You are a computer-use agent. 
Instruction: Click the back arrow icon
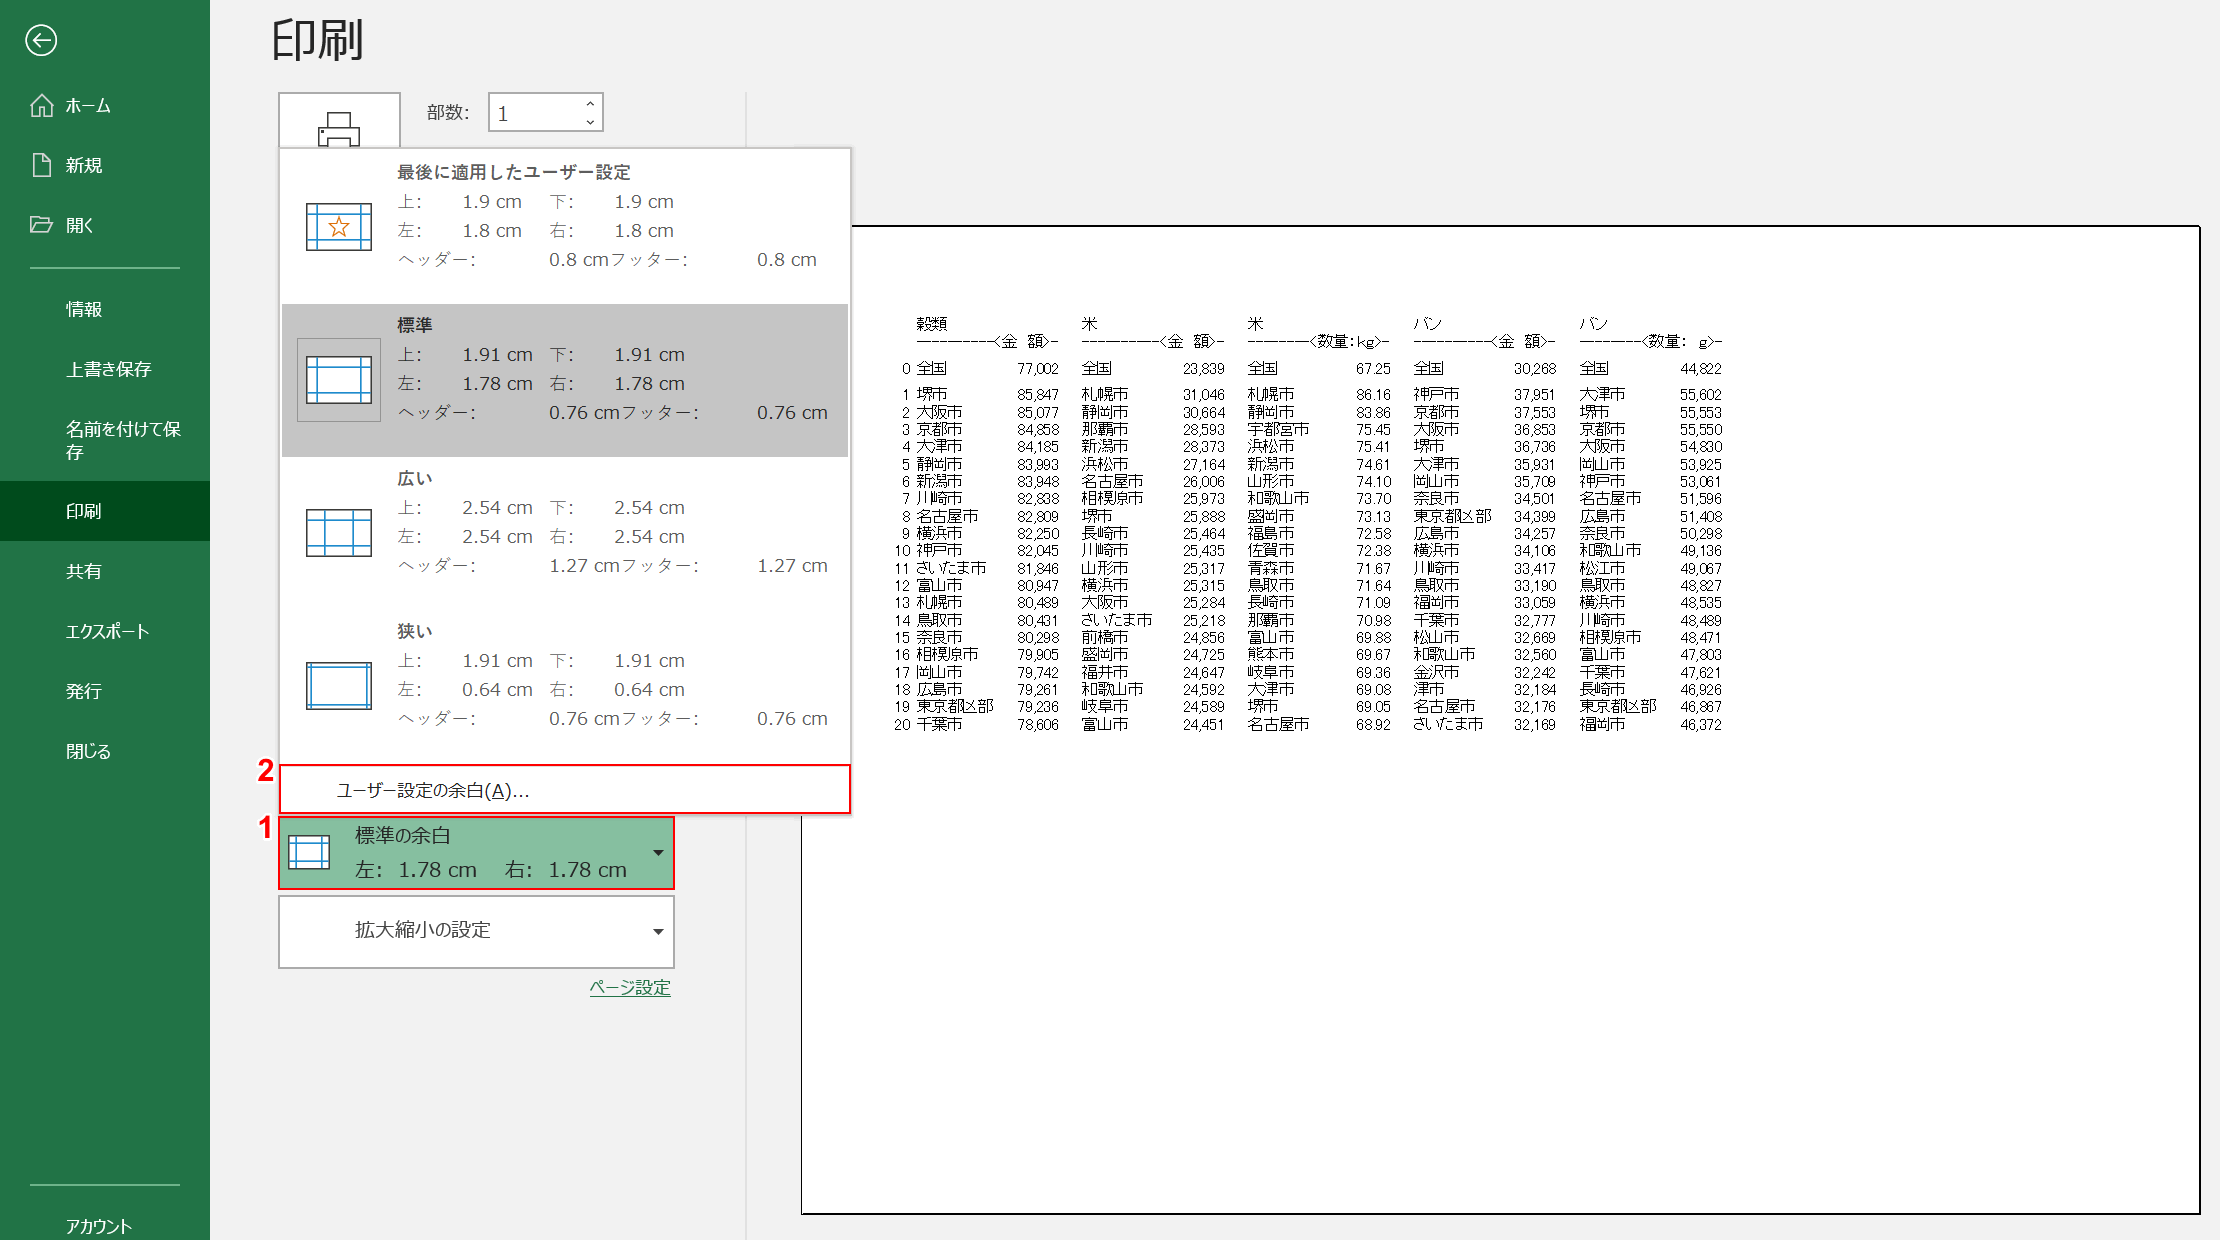[41, 40]
